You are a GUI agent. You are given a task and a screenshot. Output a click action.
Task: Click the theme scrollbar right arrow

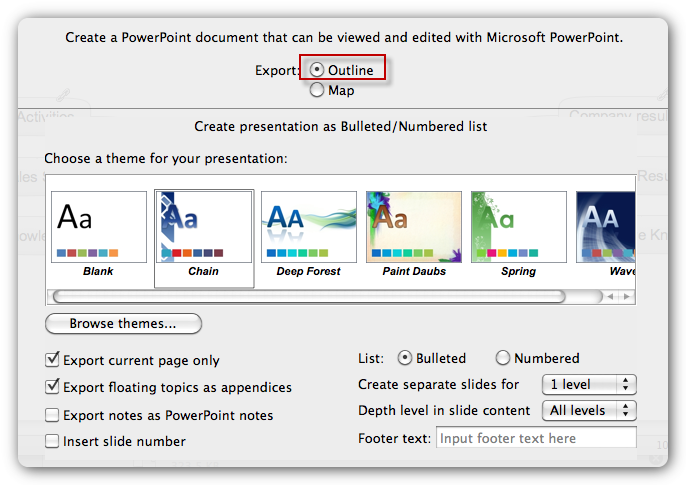[626, 297]
